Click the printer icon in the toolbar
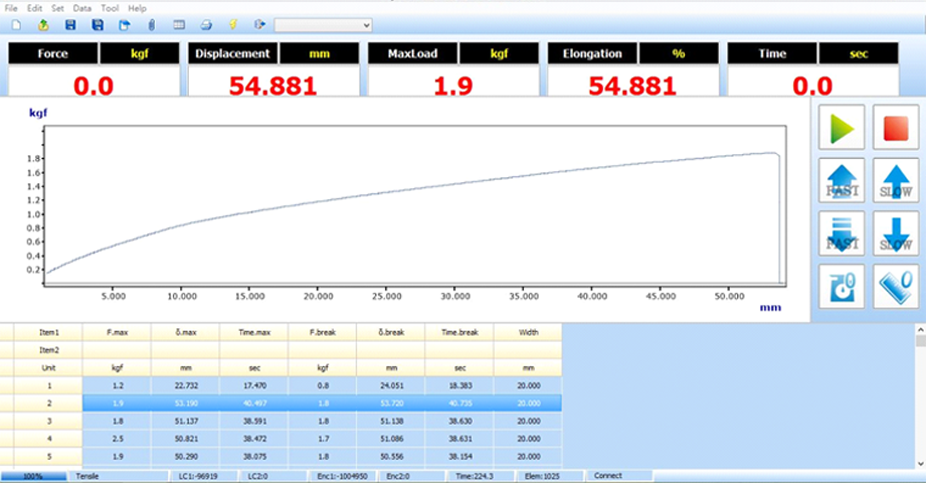926x483 pixels. (x=206, y=24)
